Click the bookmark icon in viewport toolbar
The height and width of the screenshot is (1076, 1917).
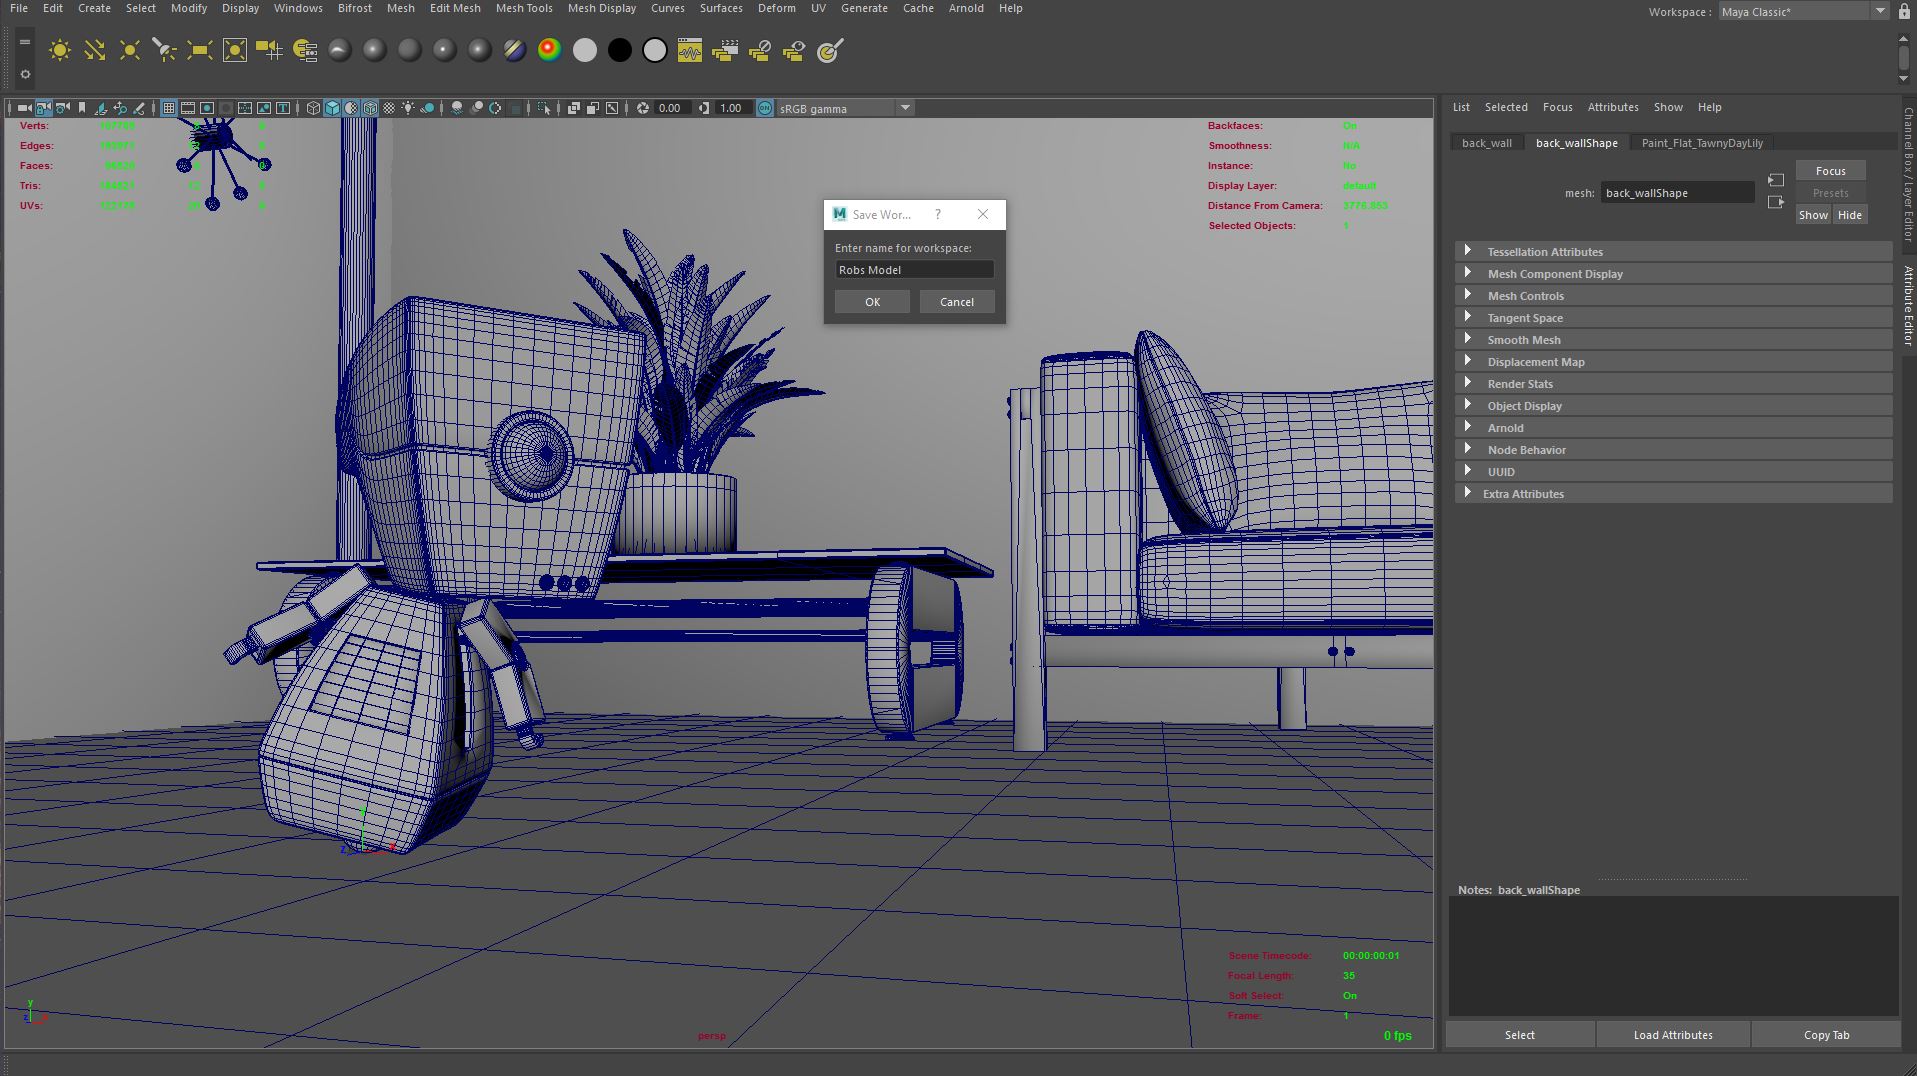(82, 108)
